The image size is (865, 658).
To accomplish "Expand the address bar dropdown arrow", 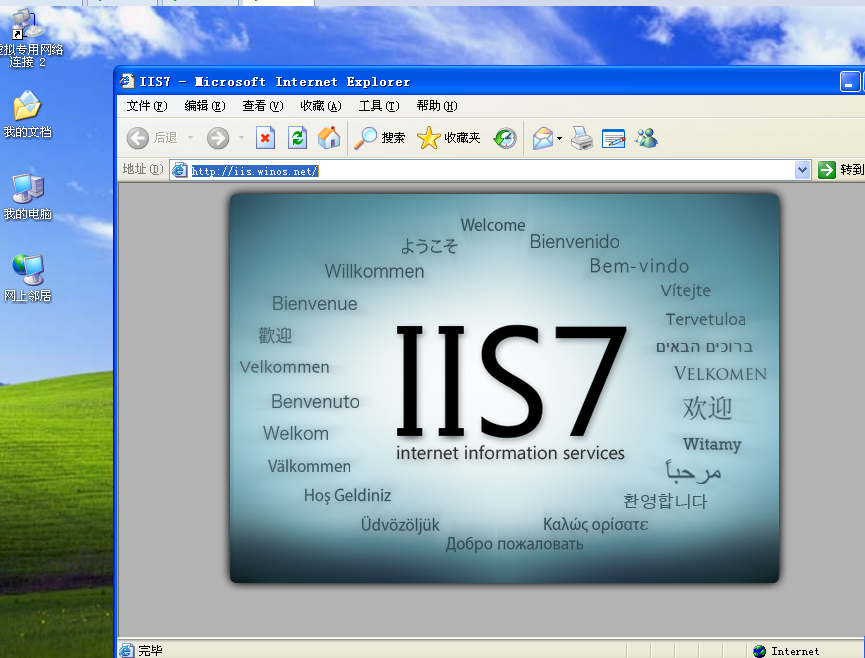I will coord(802,170).
